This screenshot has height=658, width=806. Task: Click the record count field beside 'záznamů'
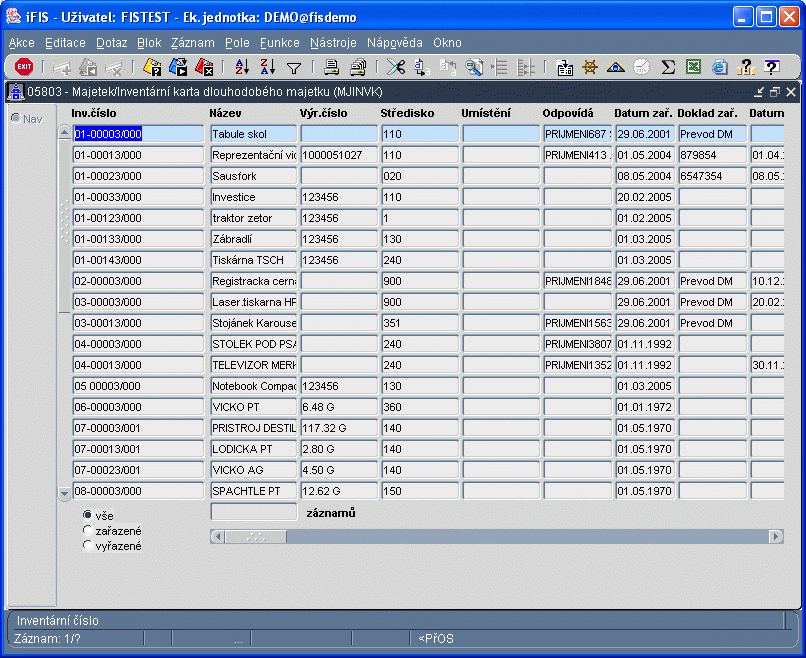(x=254, y=512)
